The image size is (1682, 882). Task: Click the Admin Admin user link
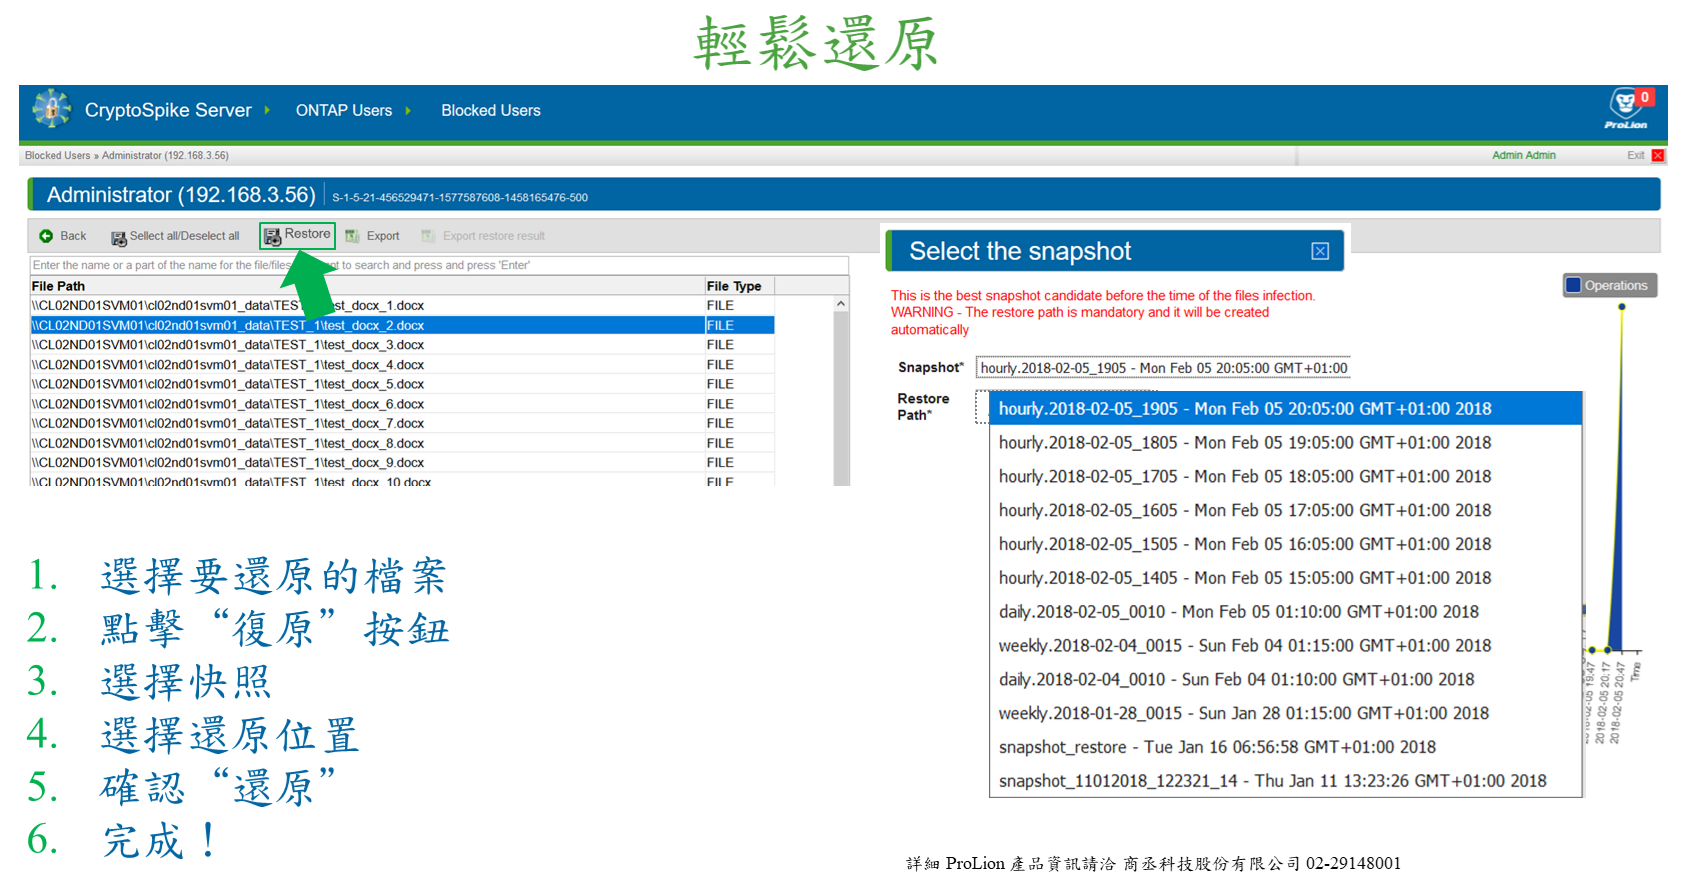point(1523,155)
